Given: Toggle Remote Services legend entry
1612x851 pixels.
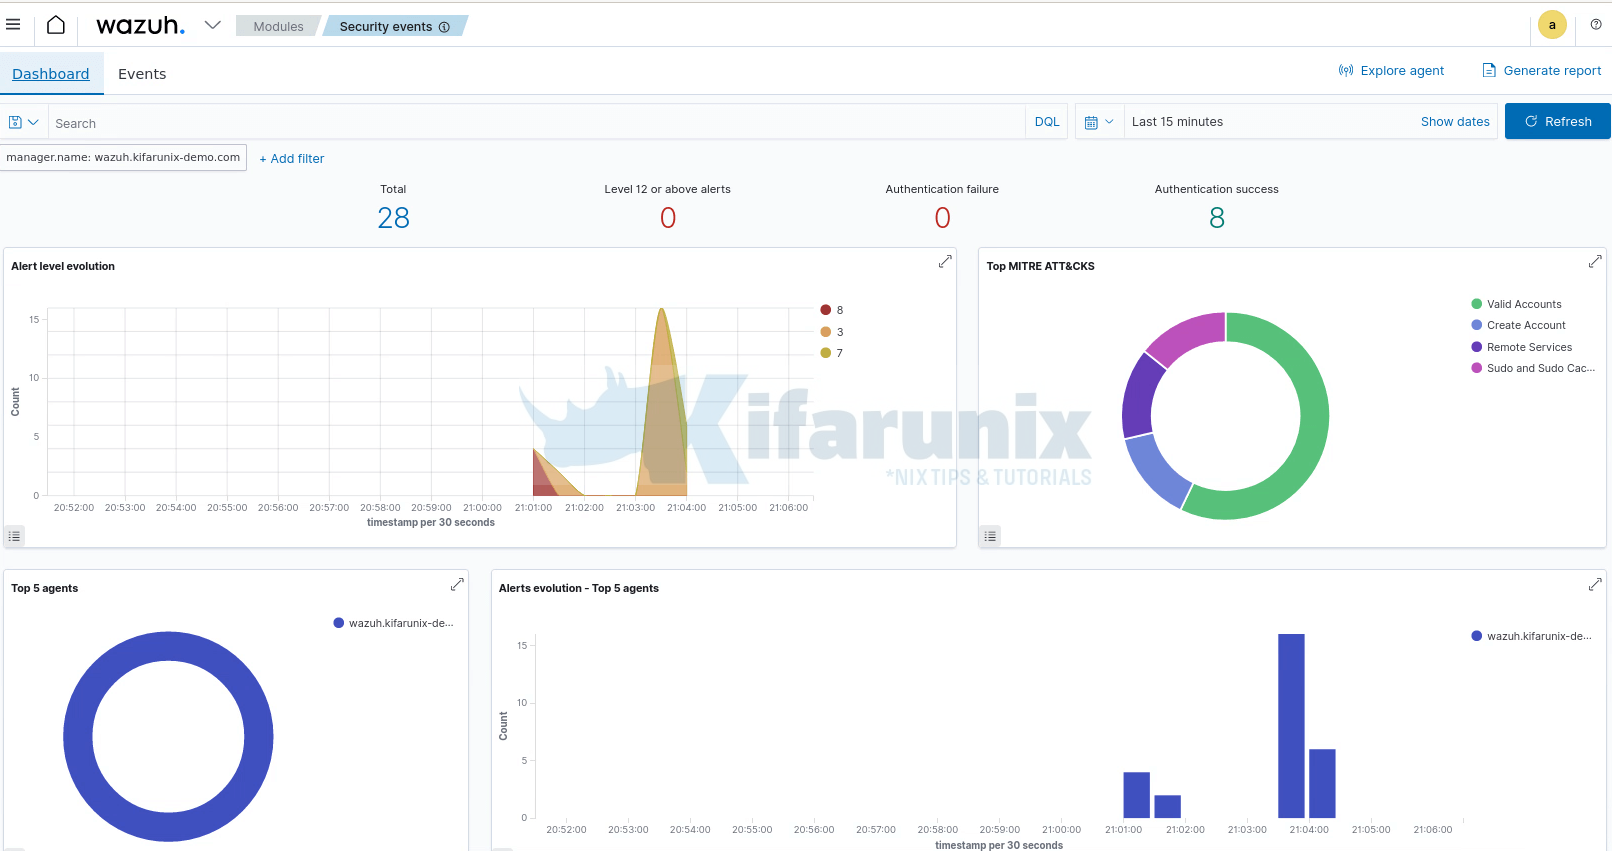Looking at the screenshot, I should click(1521, 347).
